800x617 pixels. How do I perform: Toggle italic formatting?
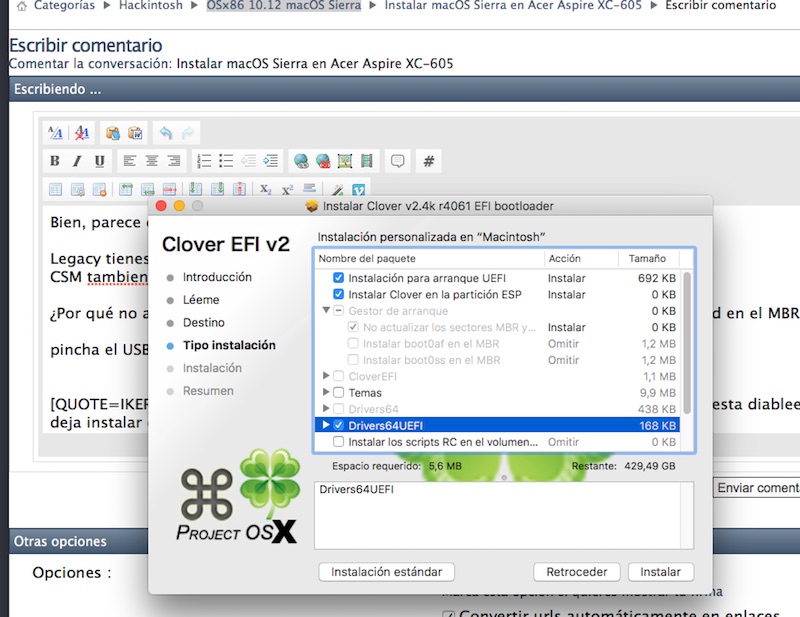[x=77, y=161]
